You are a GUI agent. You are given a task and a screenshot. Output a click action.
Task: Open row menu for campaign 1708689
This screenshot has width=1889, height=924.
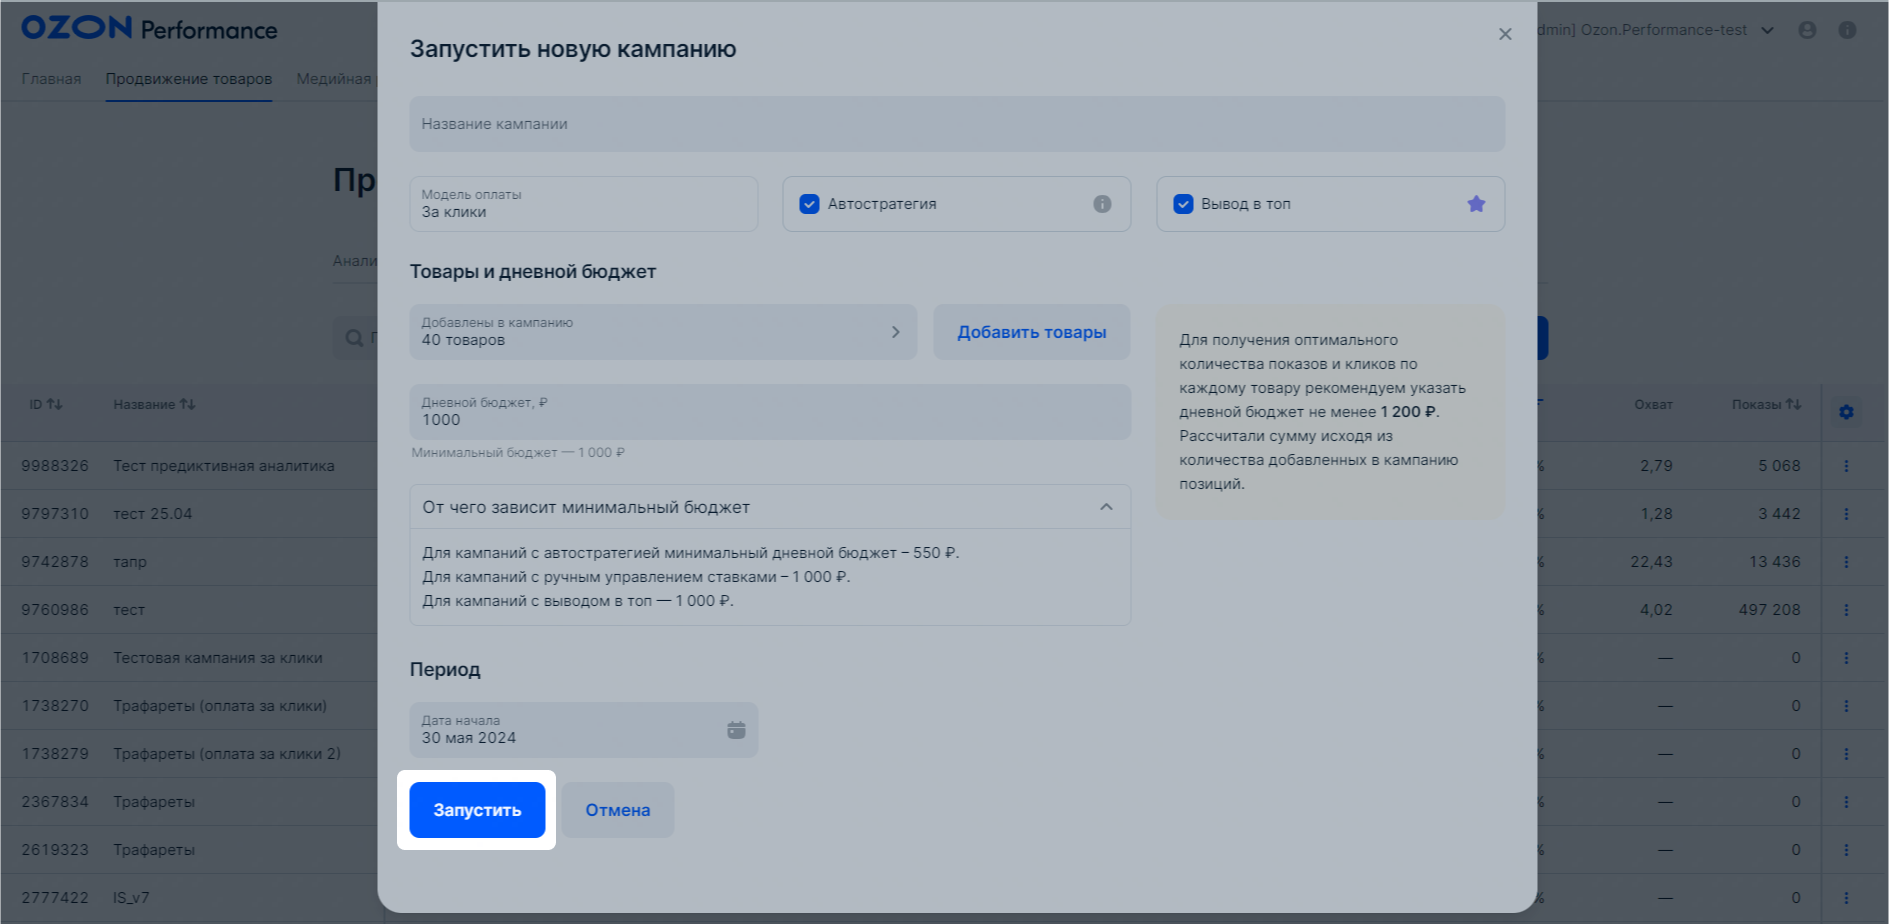pyautogui.click(x=1846, y=658)
